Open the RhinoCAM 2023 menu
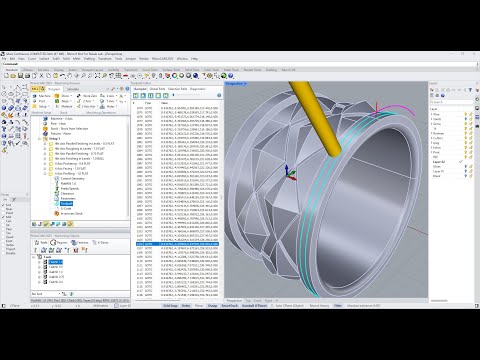 click(x=163, y=59)
